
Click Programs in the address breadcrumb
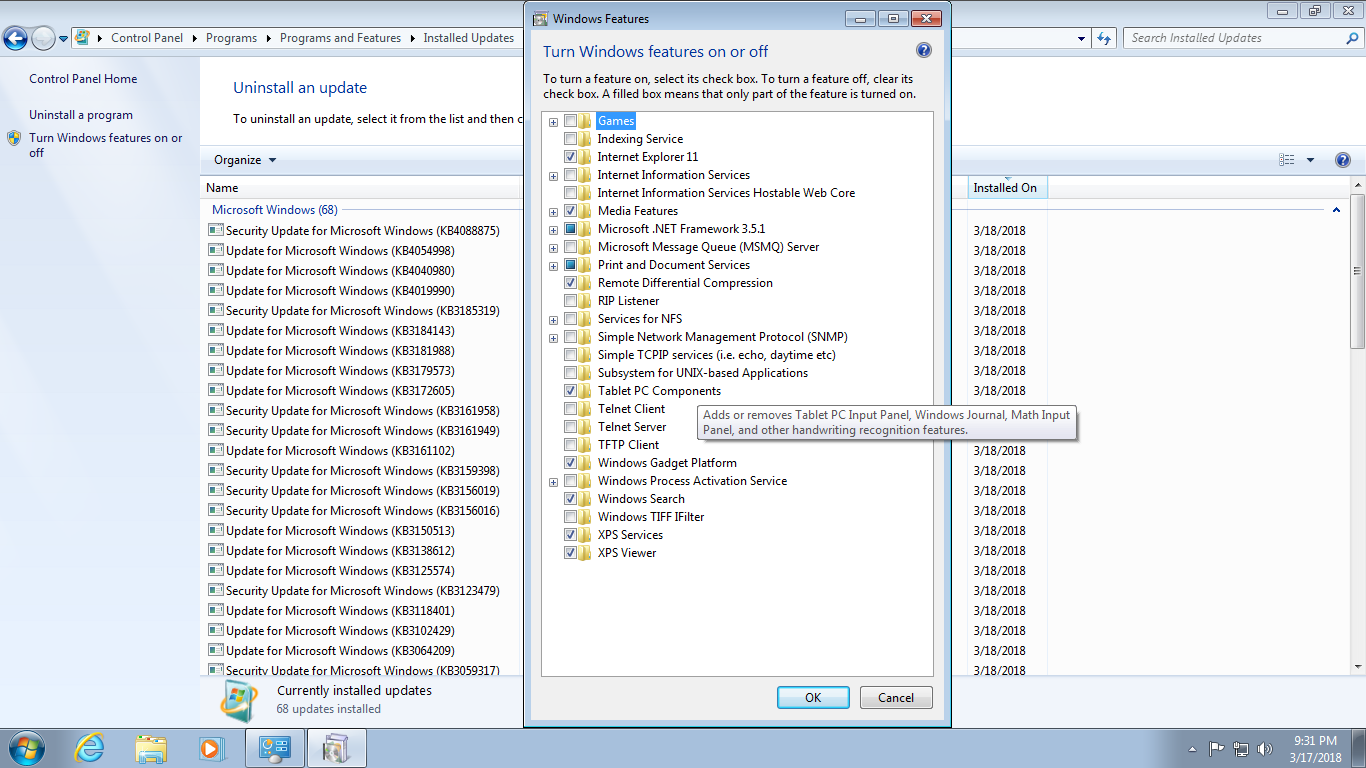point(231,38)
